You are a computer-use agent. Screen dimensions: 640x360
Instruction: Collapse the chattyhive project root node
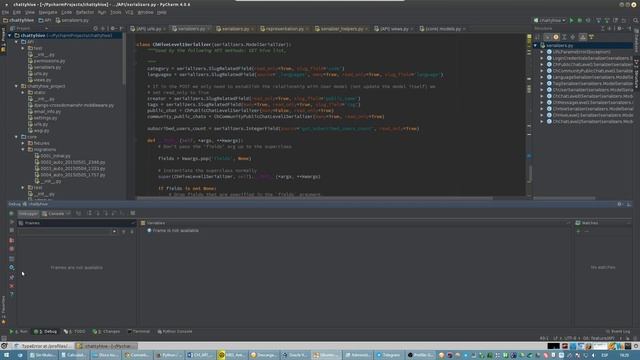pos(10,36)
